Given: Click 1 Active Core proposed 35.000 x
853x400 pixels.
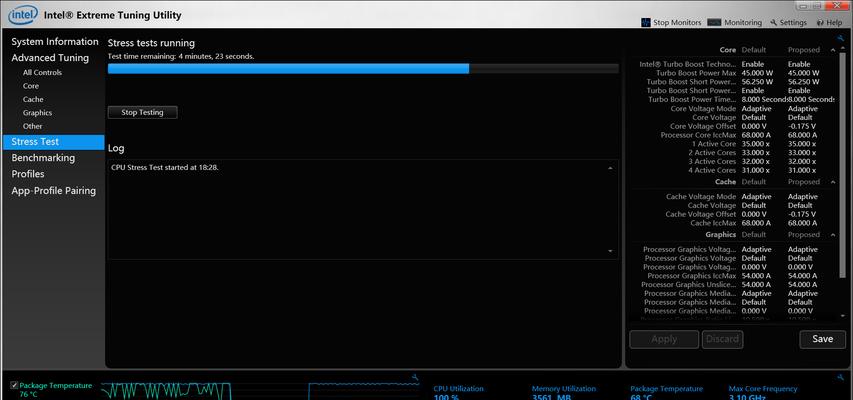Looking at the screenshot, I should (802, 144).
